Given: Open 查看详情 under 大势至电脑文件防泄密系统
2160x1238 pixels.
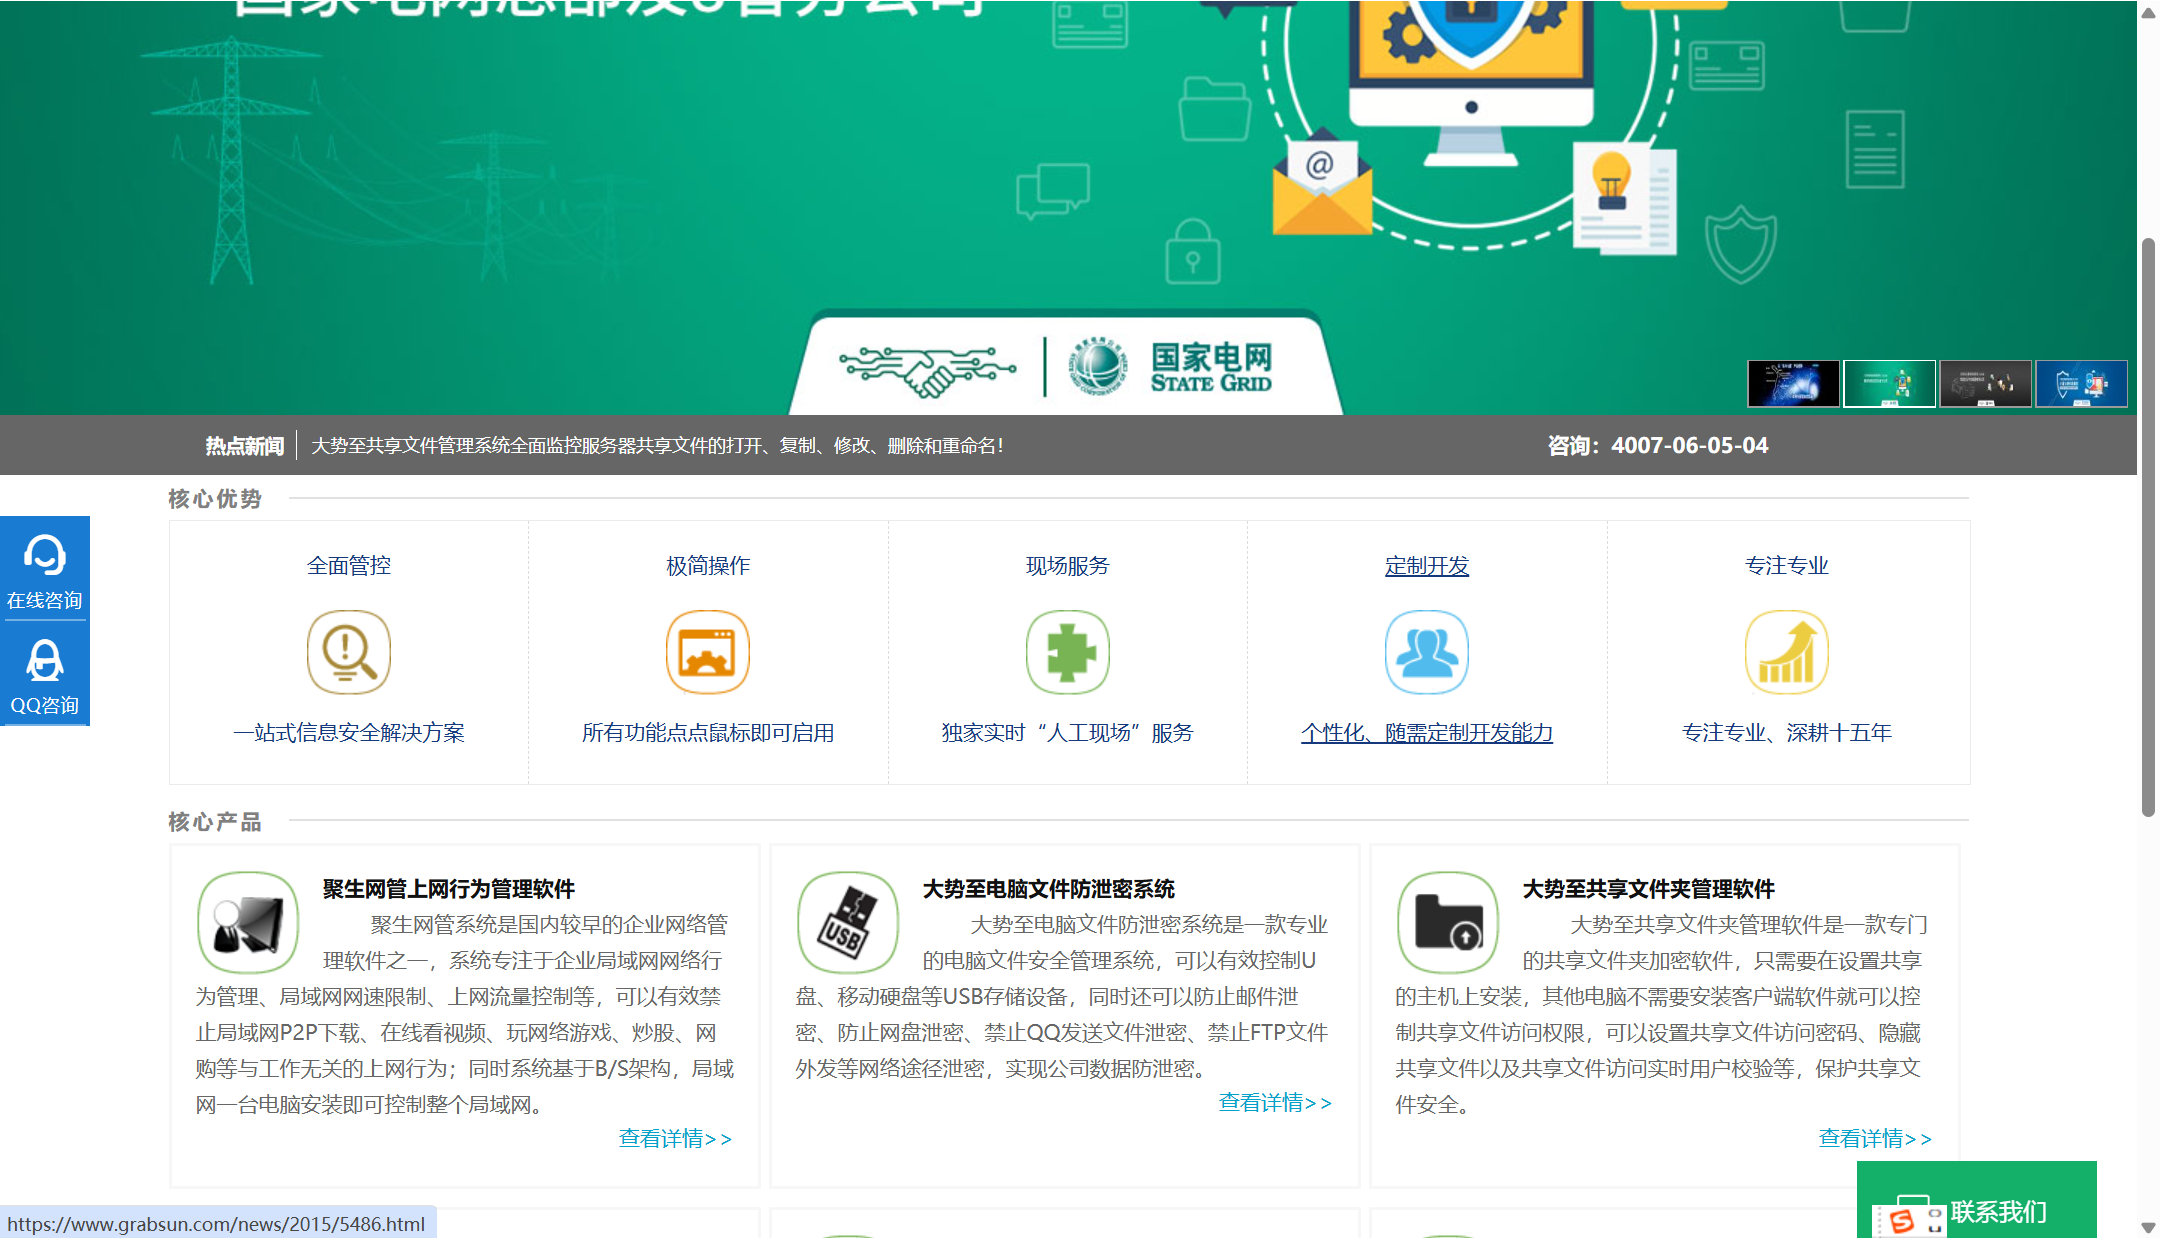Looking at the screenshot, I should click(x=1274, y=1103).
